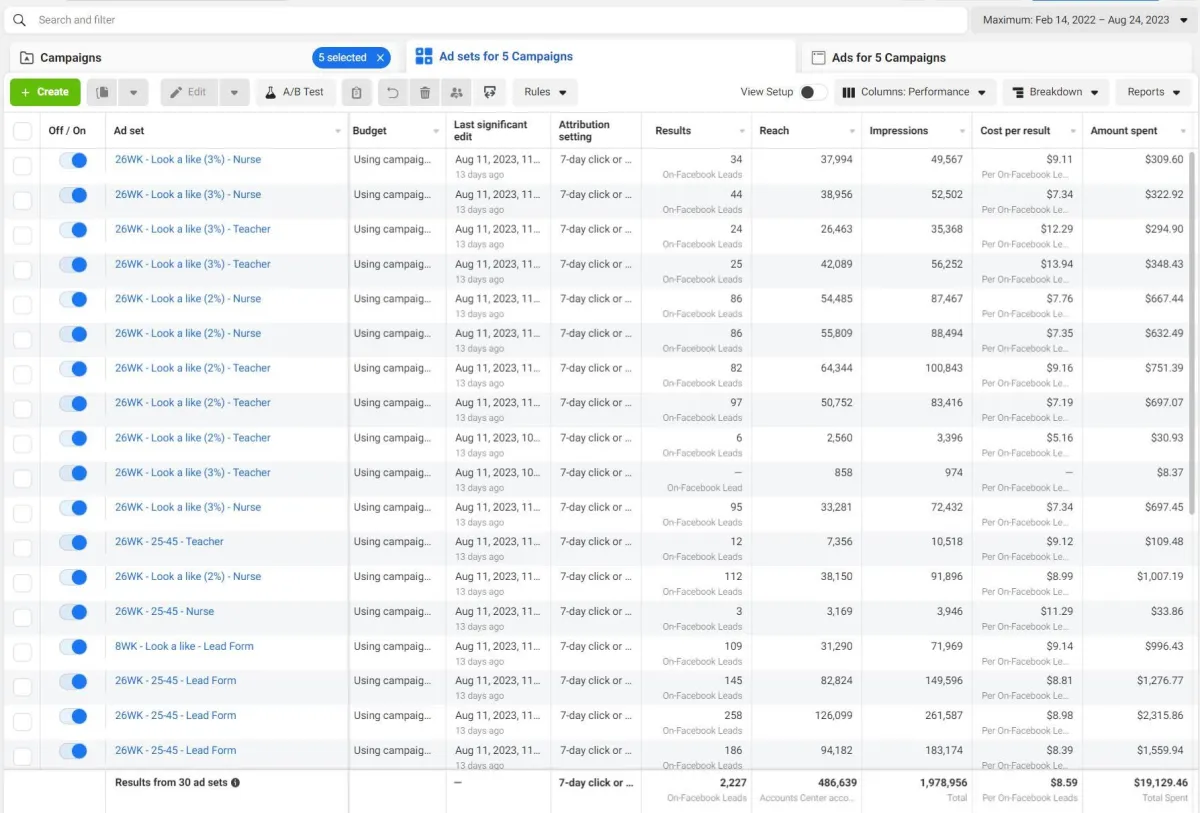Screen dimensions: 1200x813
Task: Open the Columns: Performance dropdown
Action: pyautogui.click(x=914, y=92)
